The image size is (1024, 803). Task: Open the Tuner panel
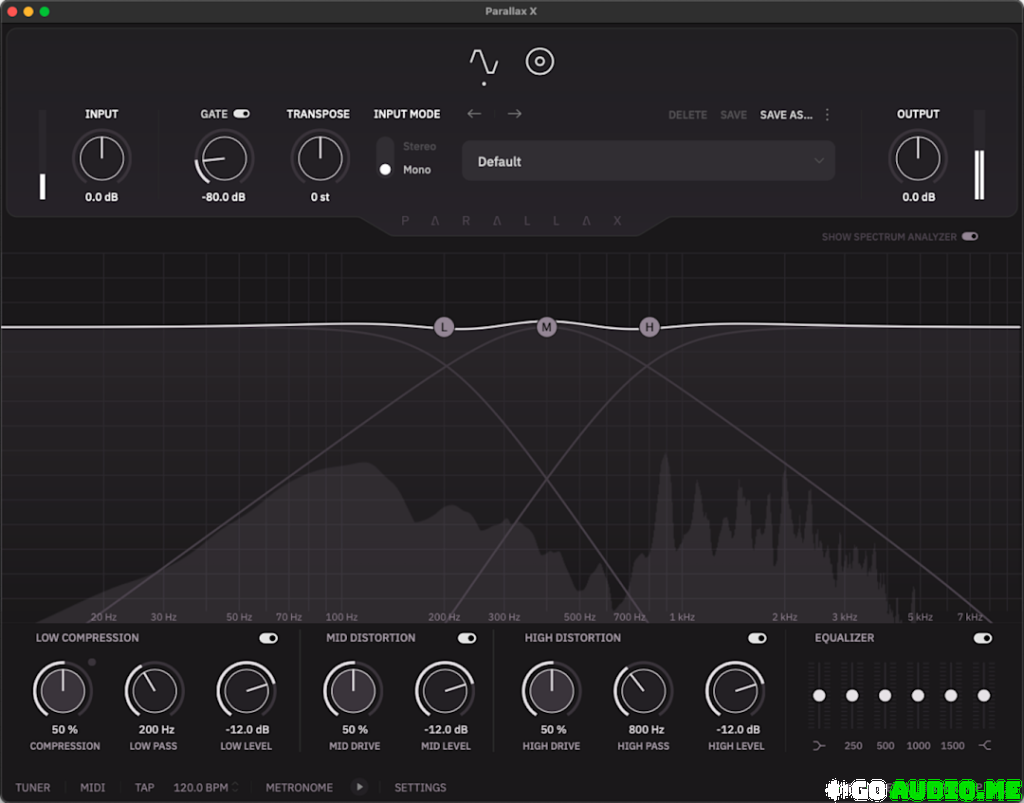coord(33,787)
